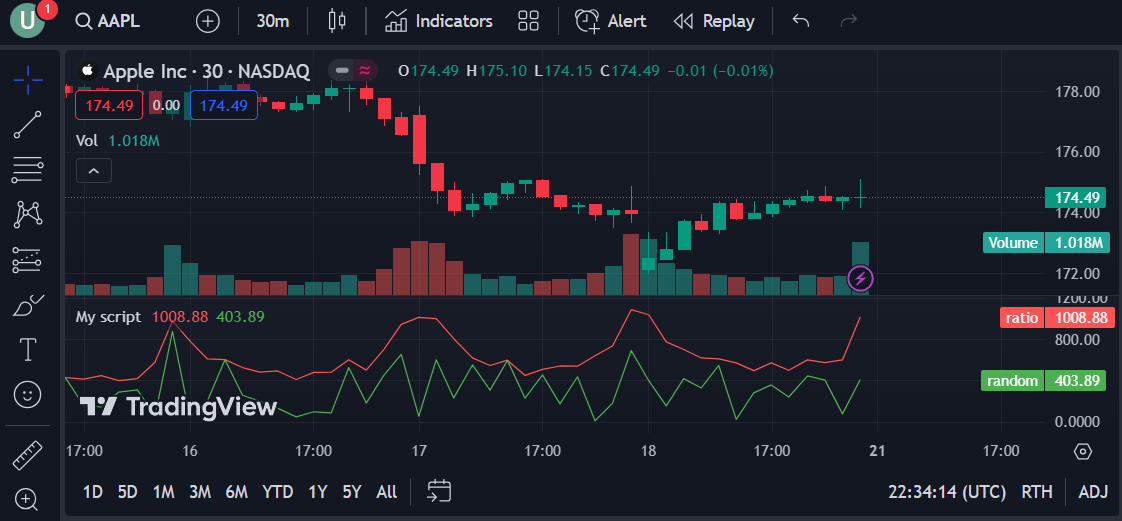
Task: Select the brush drawing tool
Action: coord(28,306)
